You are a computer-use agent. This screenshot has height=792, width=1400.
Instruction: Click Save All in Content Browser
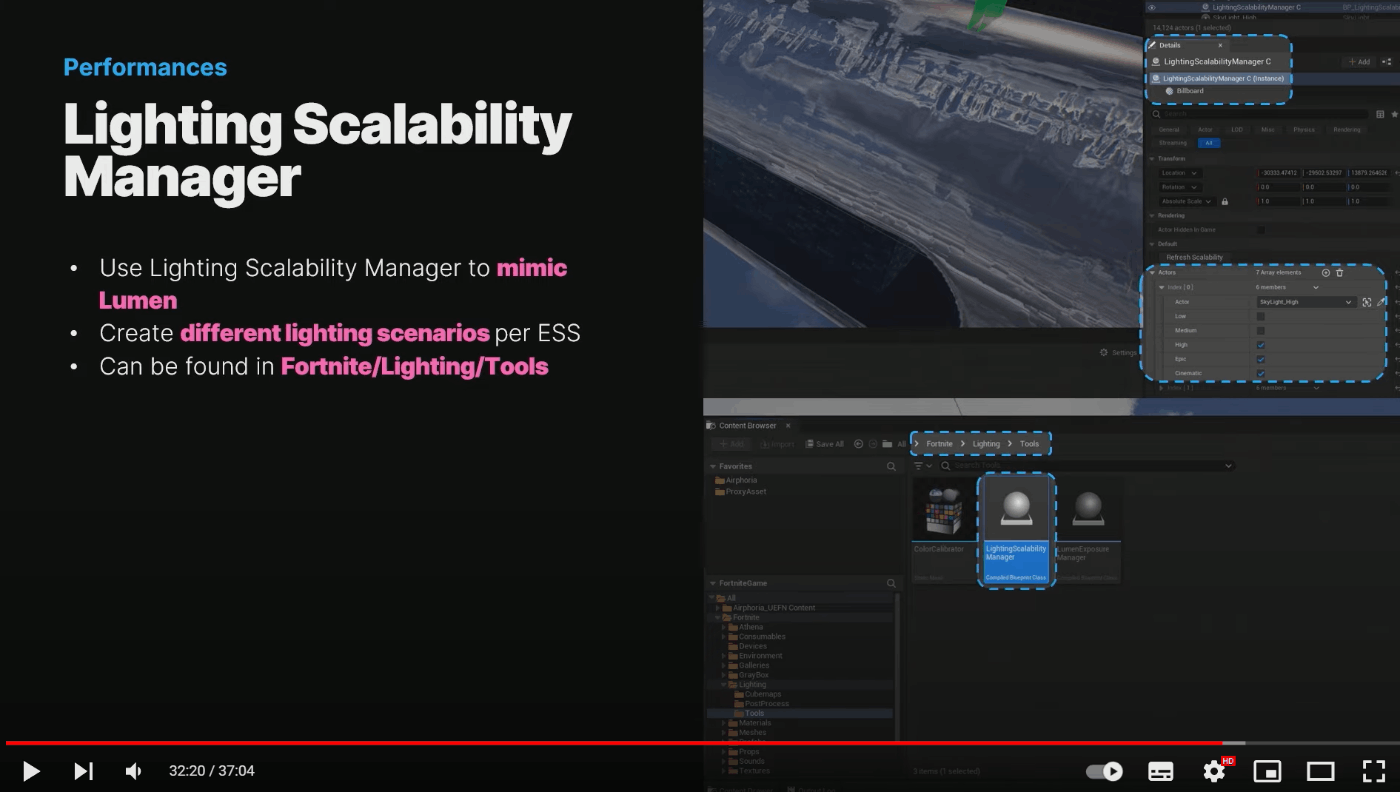click(x=824, y=444)
